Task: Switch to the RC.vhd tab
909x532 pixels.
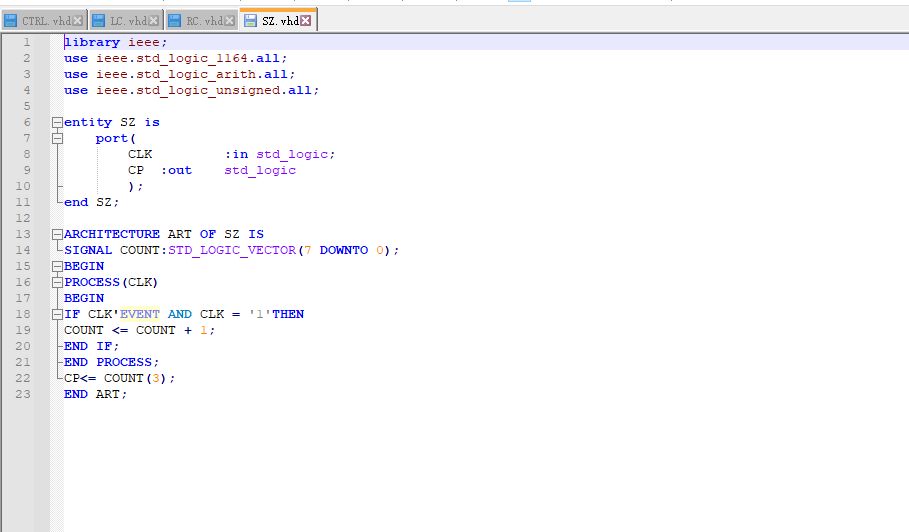Action: point(202,21)
